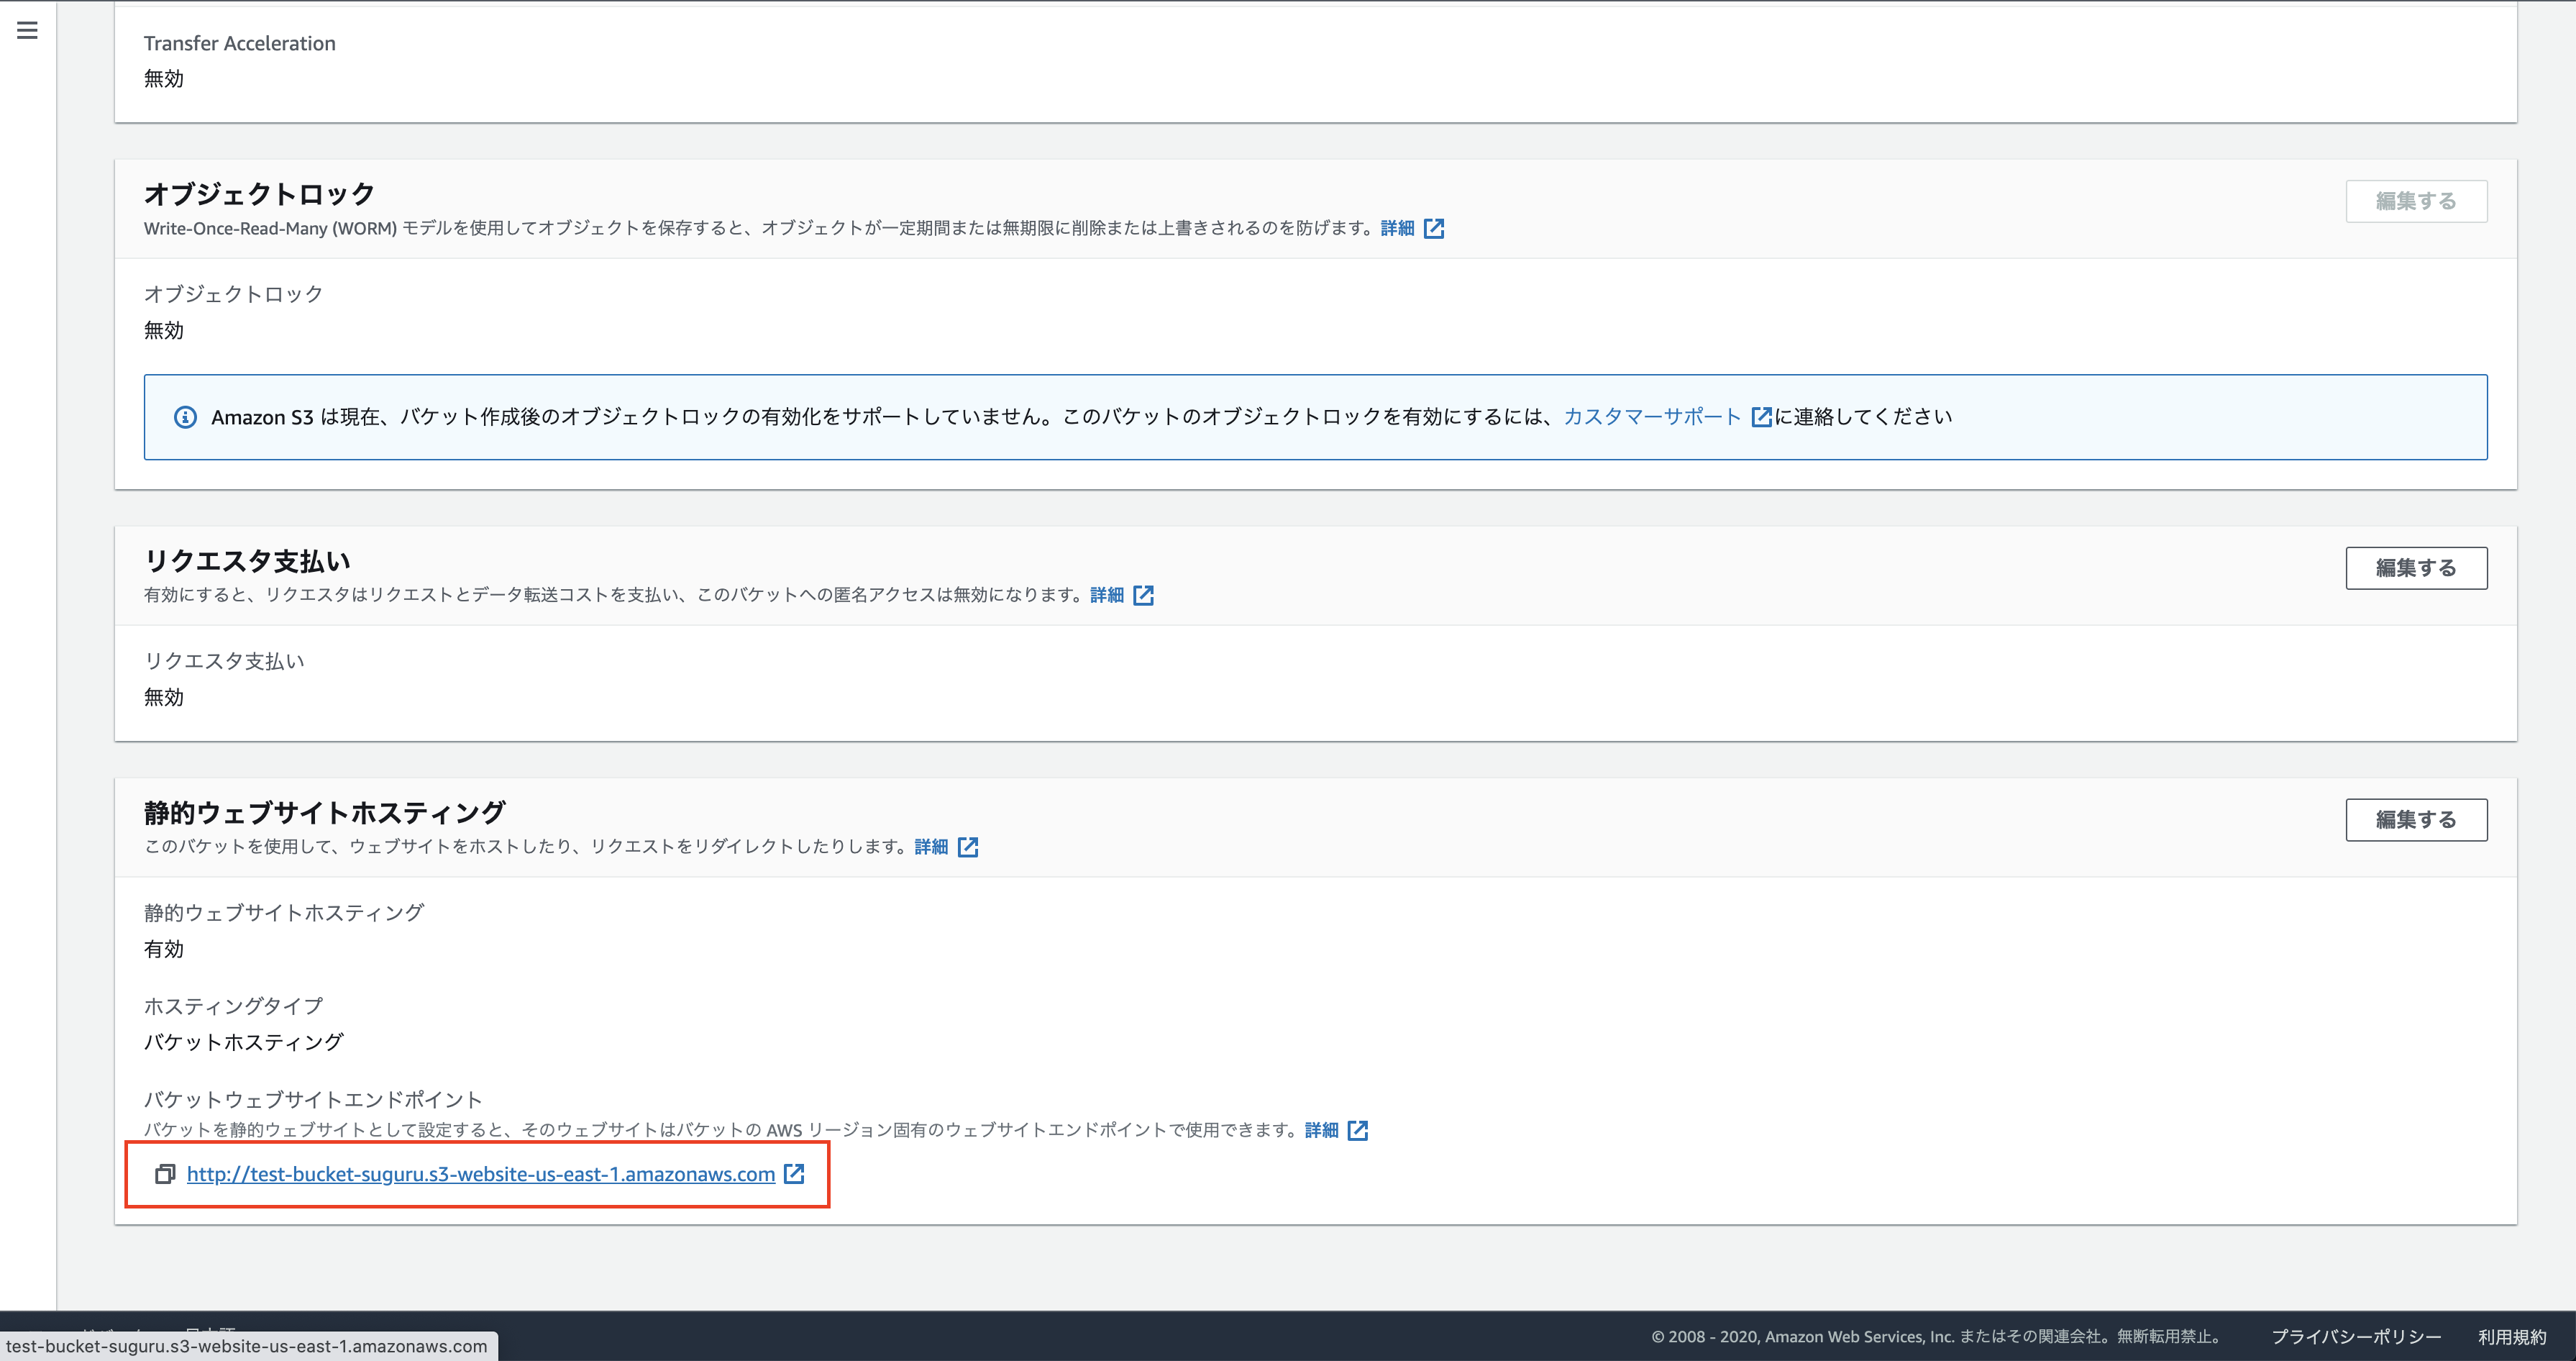
Task: Open 詳細 link in endpoint description
Action: 1321,1130
